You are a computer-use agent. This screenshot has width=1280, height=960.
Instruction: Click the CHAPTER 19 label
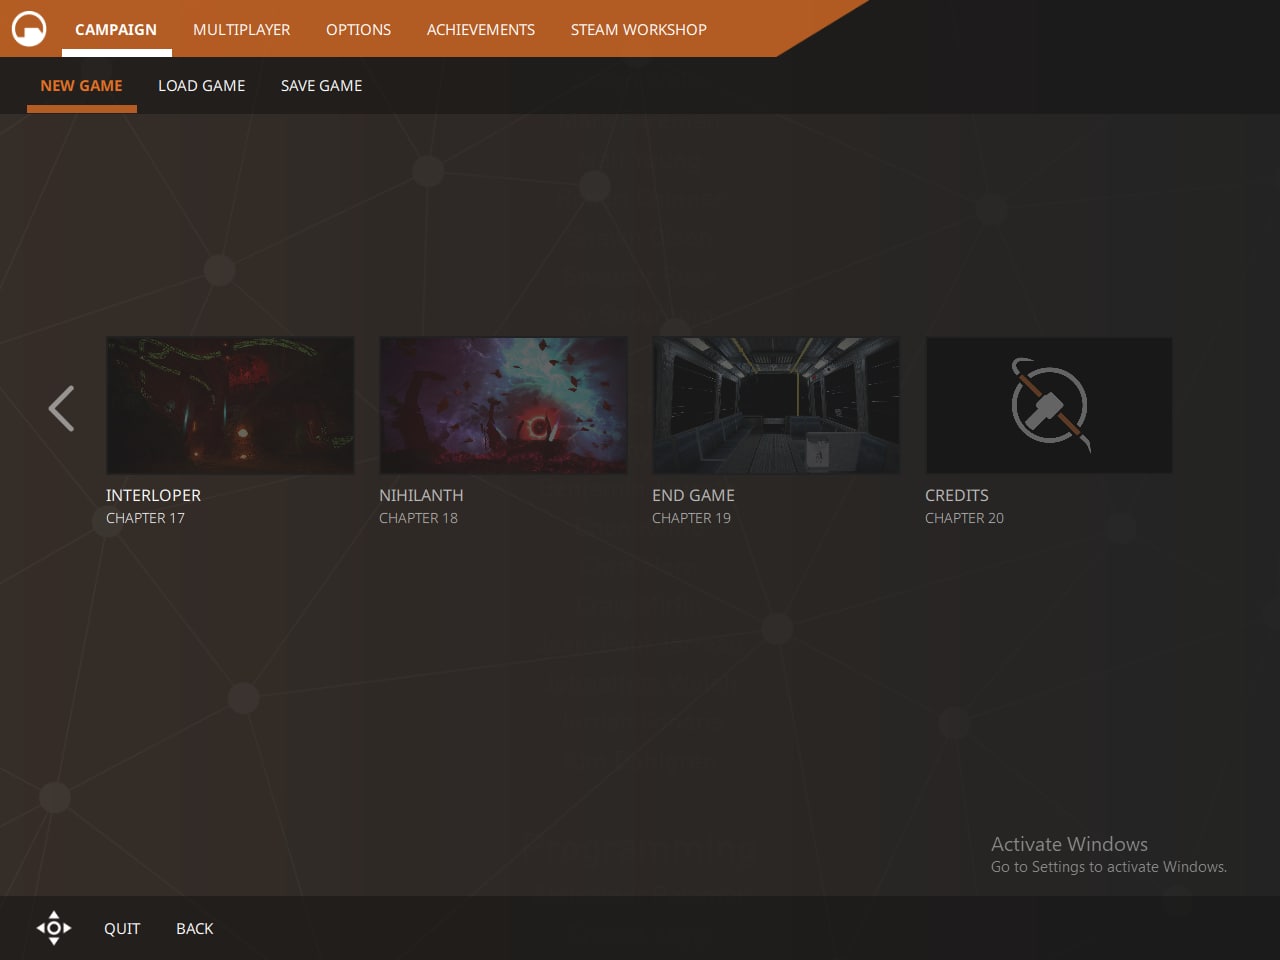coord(691,518)
